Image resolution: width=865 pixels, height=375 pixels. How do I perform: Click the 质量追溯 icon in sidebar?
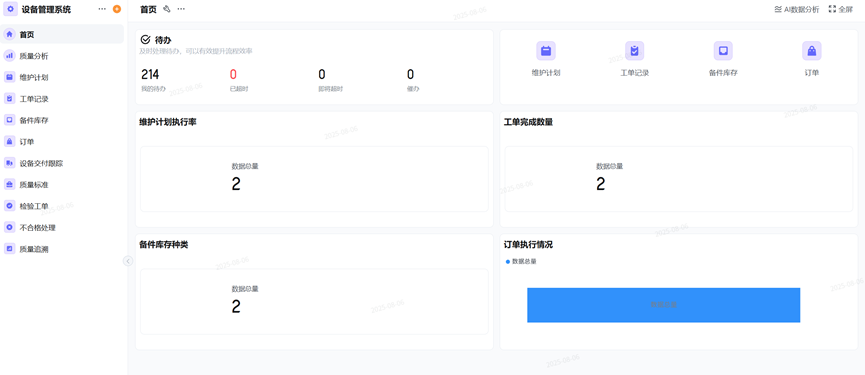(9, 249)
